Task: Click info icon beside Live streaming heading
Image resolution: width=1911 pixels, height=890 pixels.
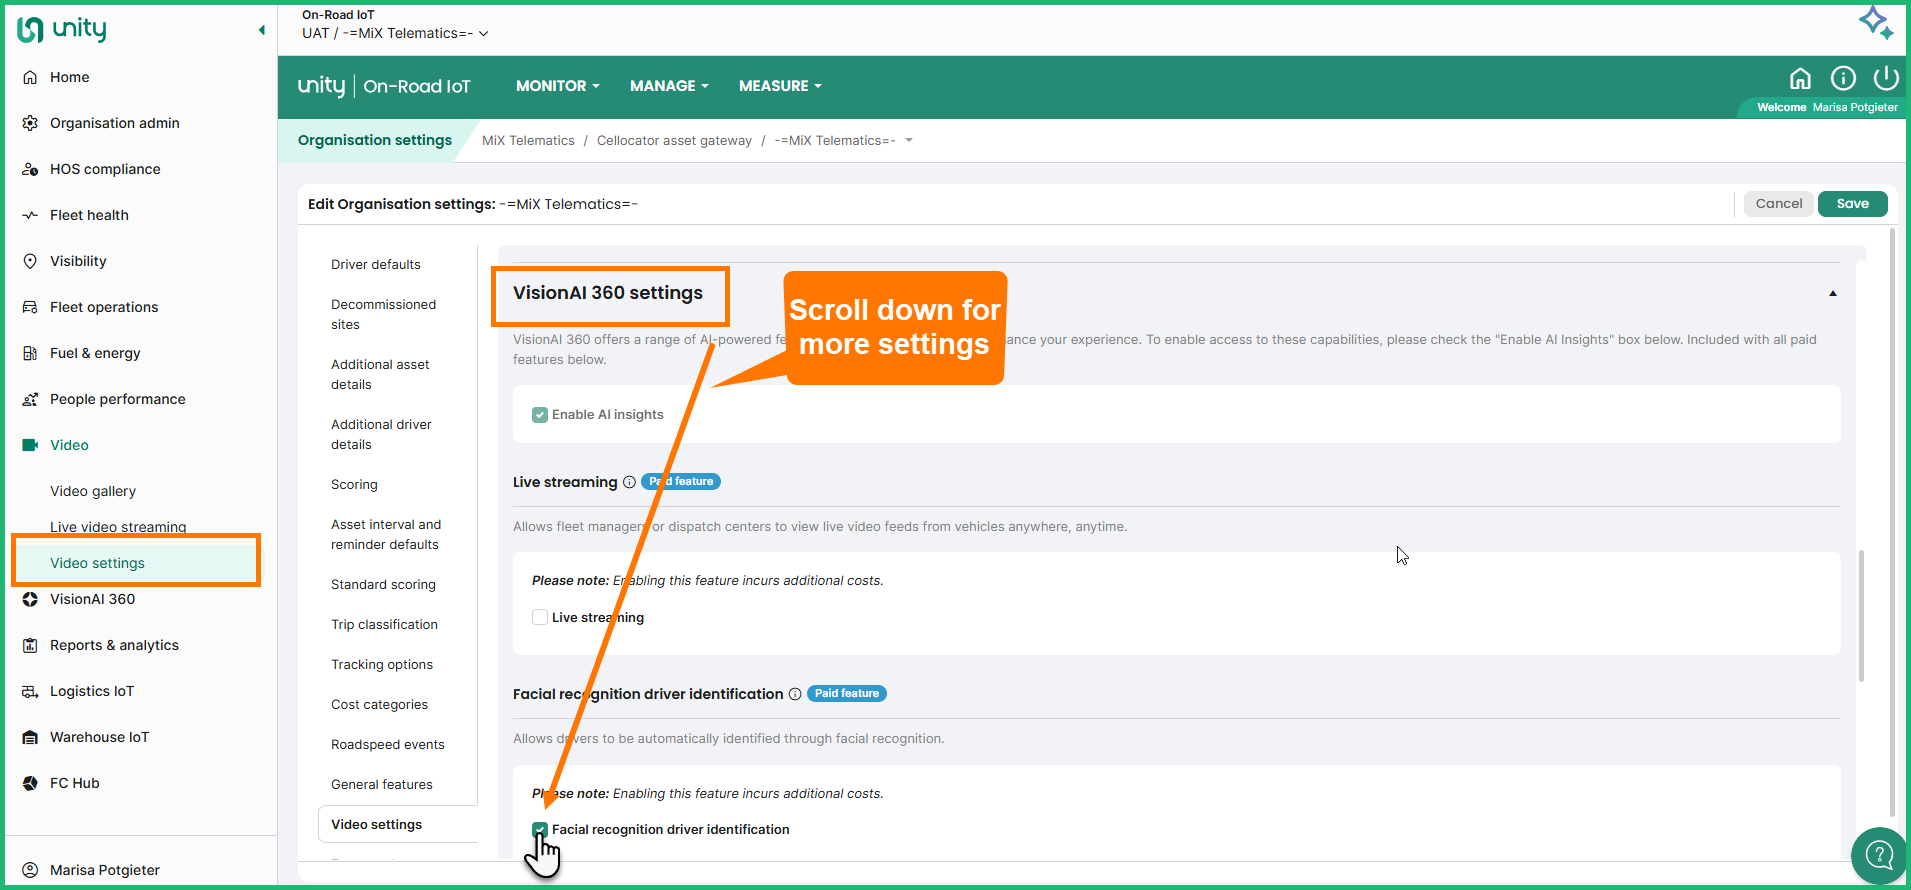Action: pos(629,482)
